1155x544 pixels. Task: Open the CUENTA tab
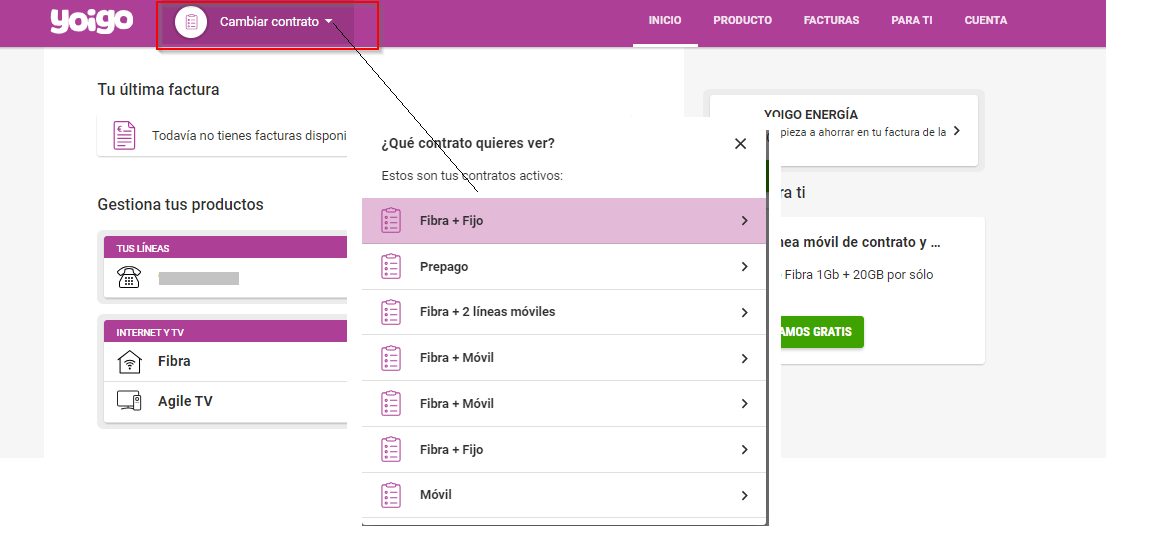[986, 21]
